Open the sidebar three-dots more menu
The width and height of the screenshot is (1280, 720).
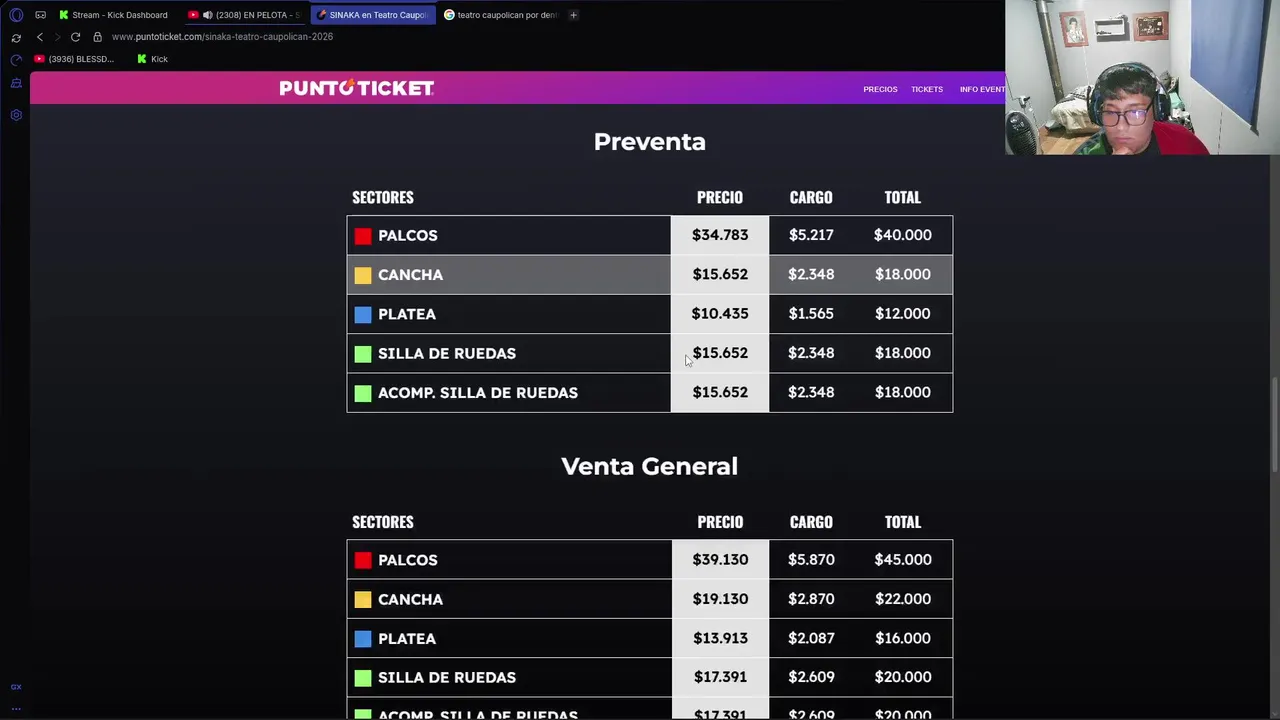[16, 708]
